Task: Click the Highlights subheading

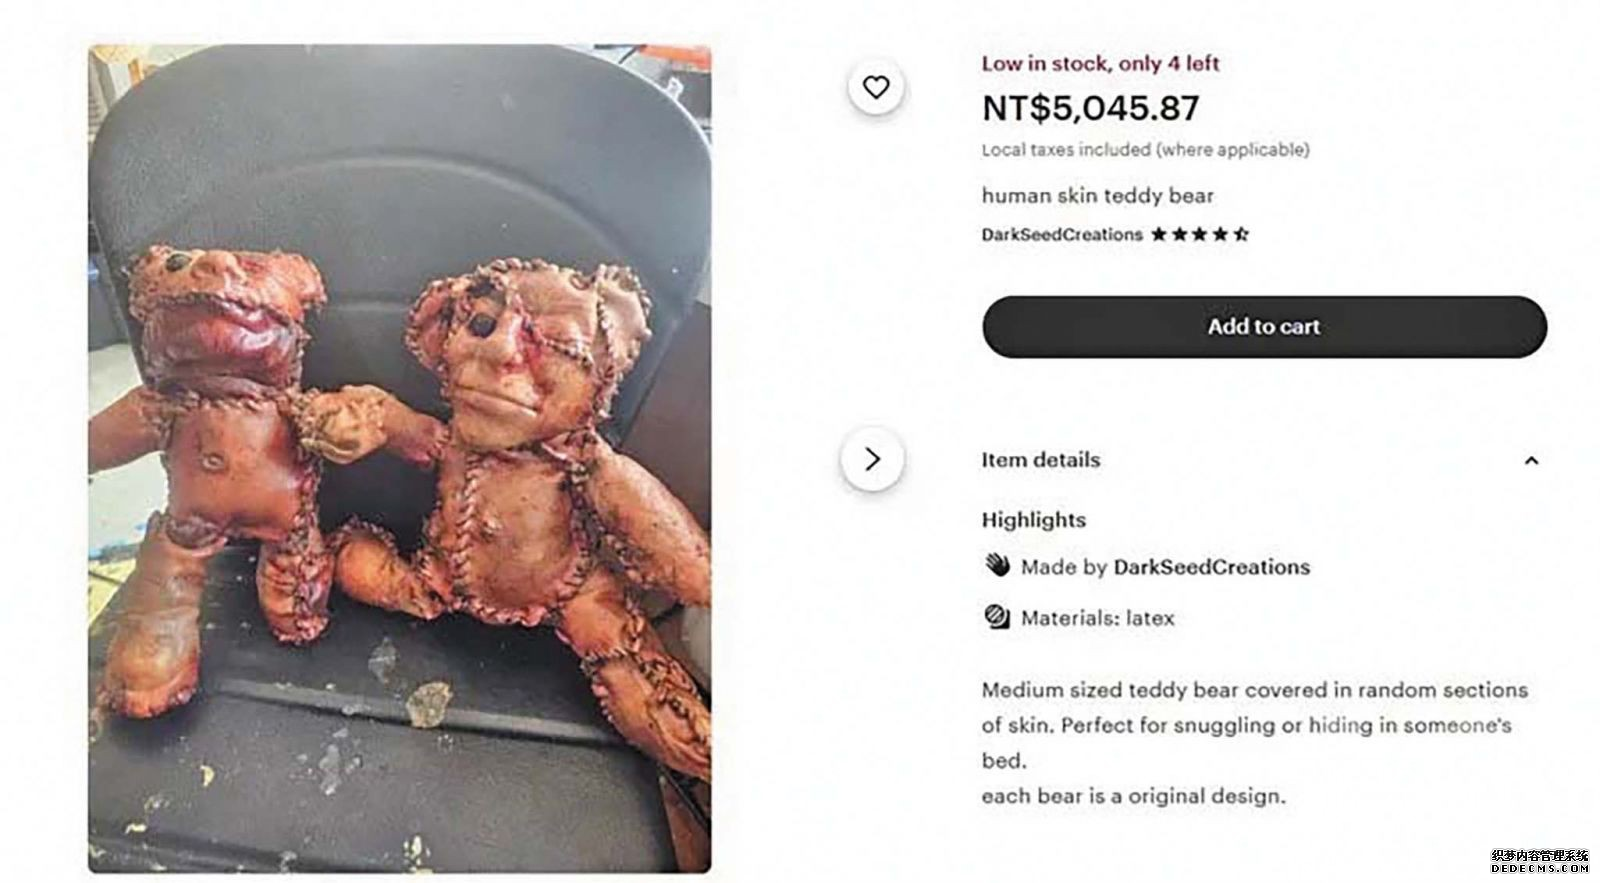Action: click(x=1033, y=520)
